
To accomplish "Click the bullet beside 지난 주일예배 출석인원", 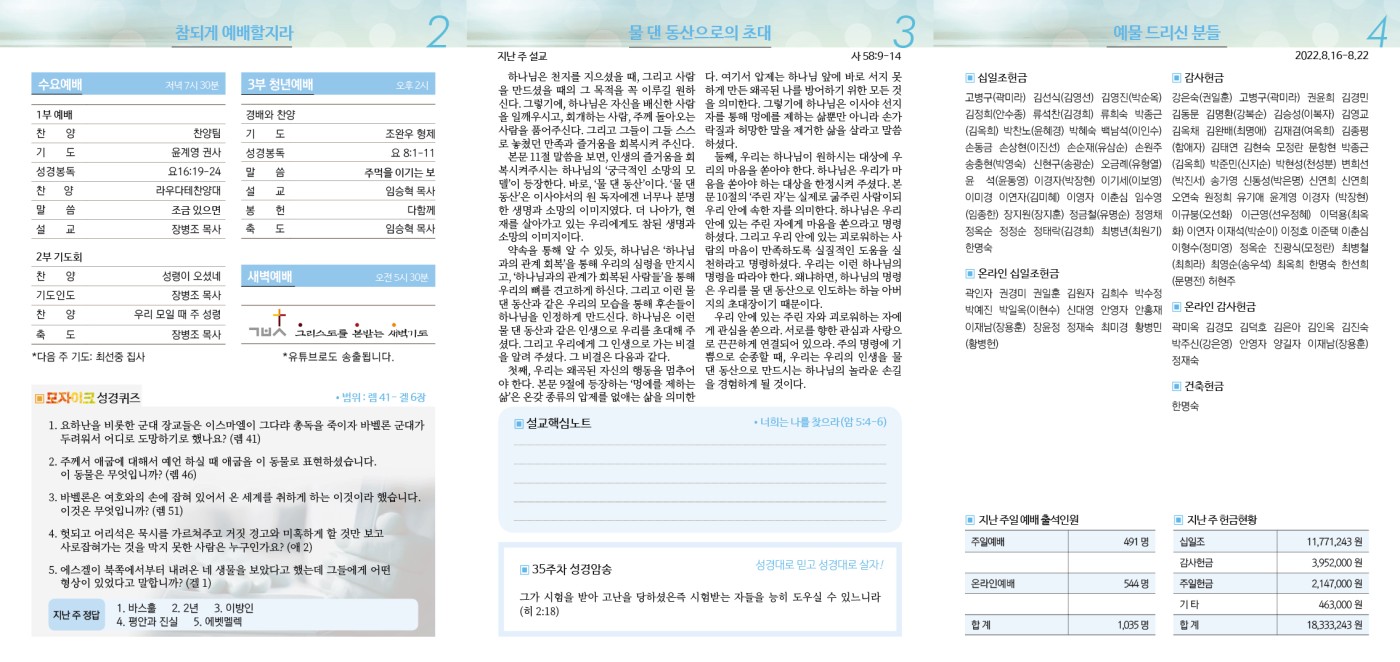I will [x=969, y=520].
